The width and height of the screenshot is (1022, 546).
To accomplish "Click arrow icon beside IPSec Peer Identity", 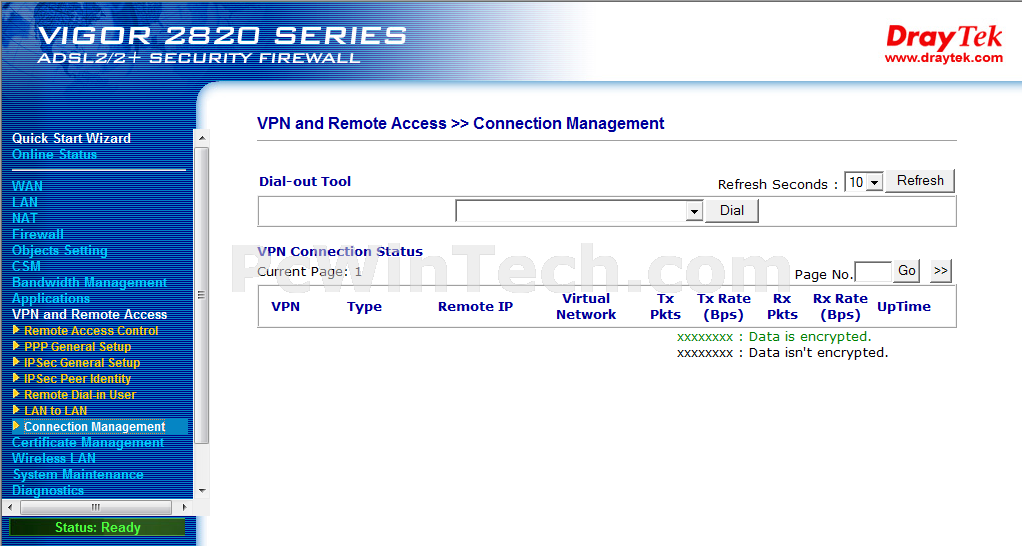I will pyautogui.click(x=16, y=377).
